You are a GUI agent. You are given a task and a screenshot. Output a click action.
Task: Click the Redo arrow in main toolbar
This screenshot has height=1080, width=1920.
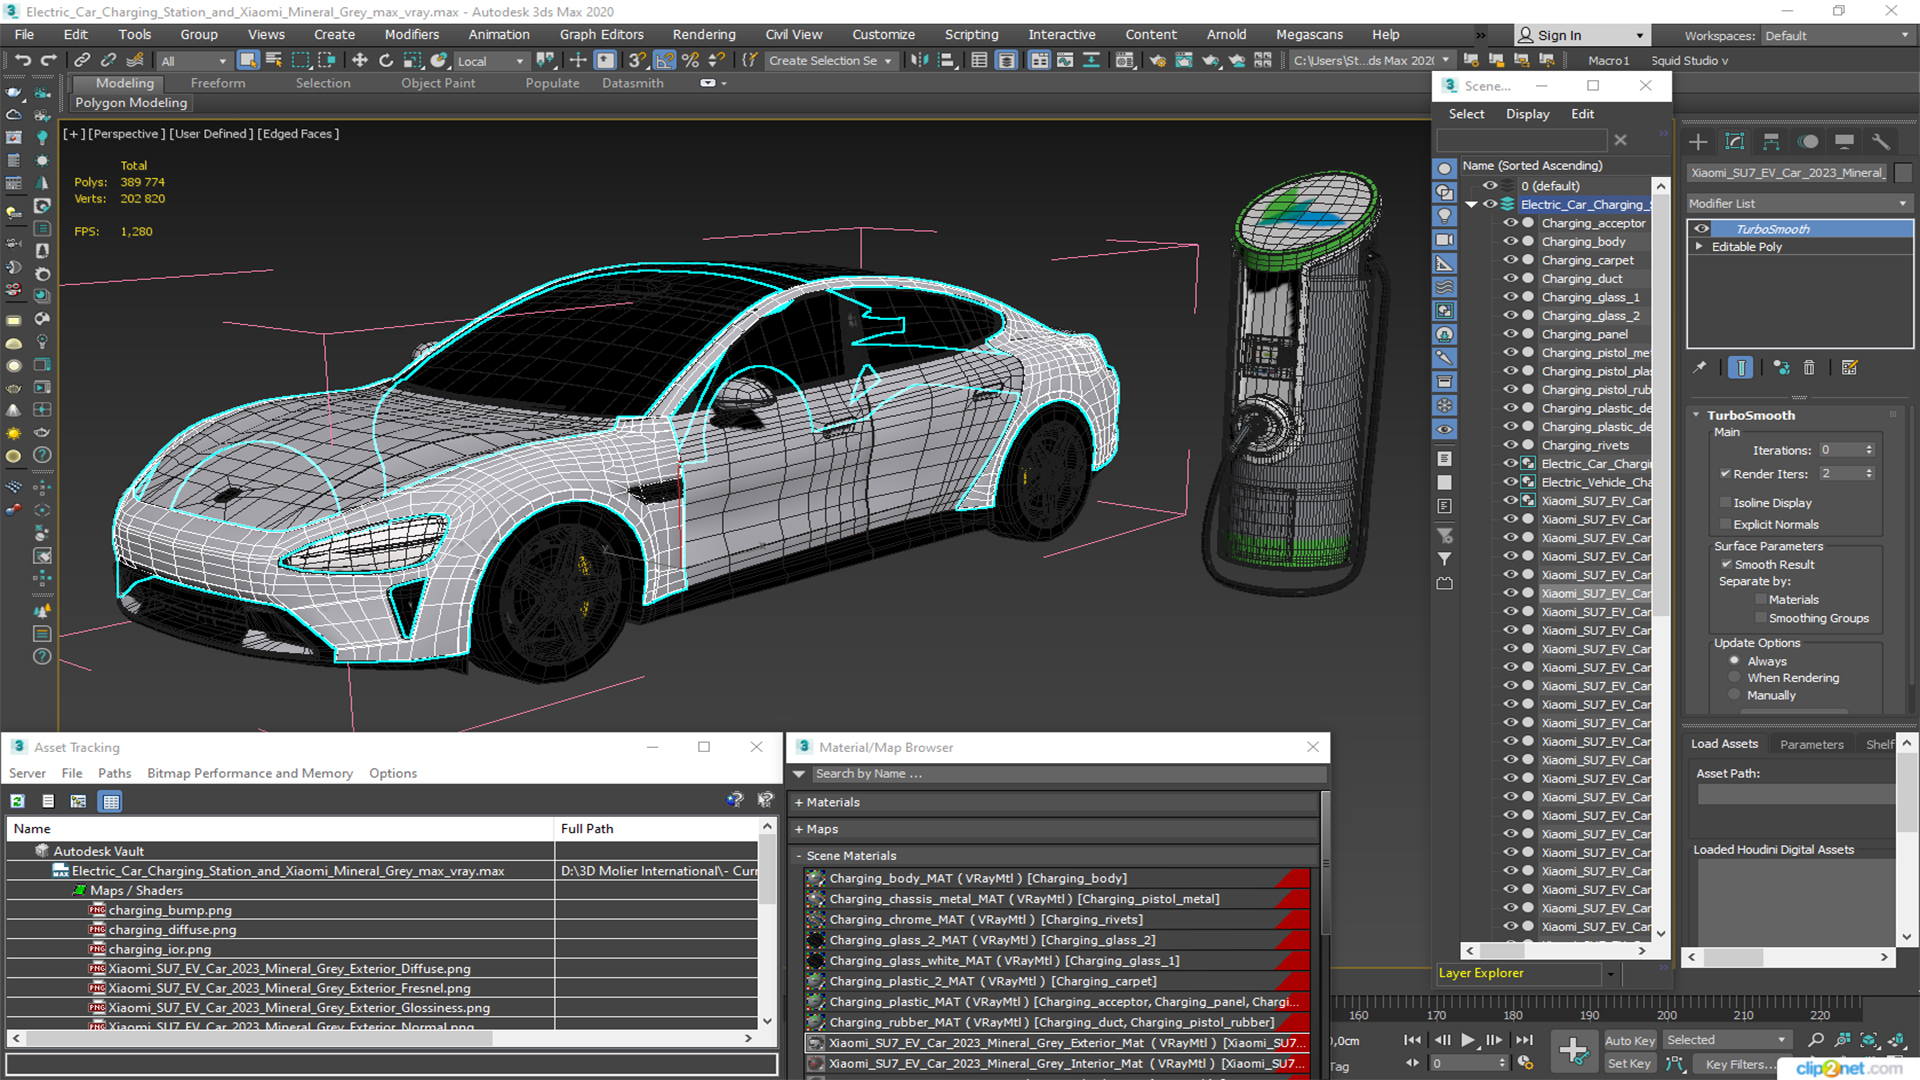click(x=48, y=61)
